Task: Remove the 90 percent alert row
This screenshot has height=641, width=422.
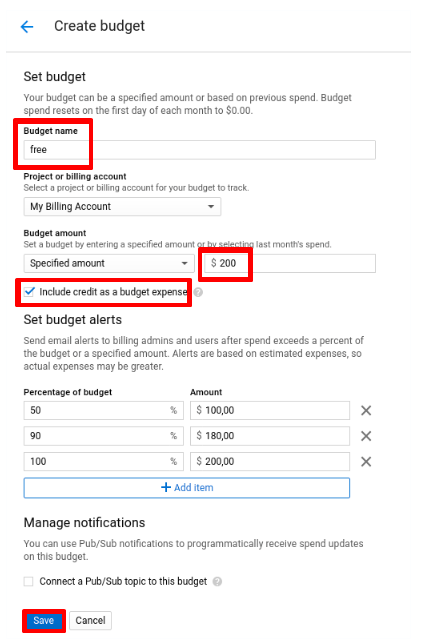Action: pyautogui.click(x=366, y=436)
